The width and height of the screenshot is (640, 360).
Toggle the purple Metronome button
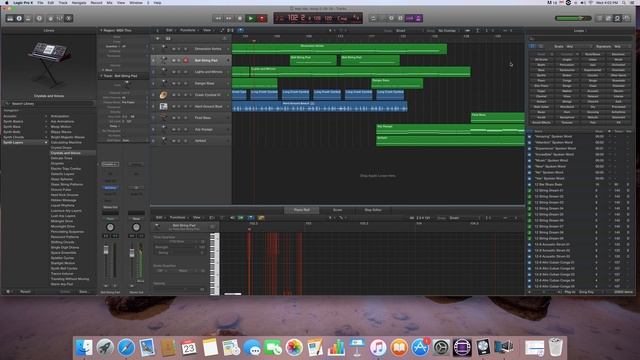coord(418,18)
